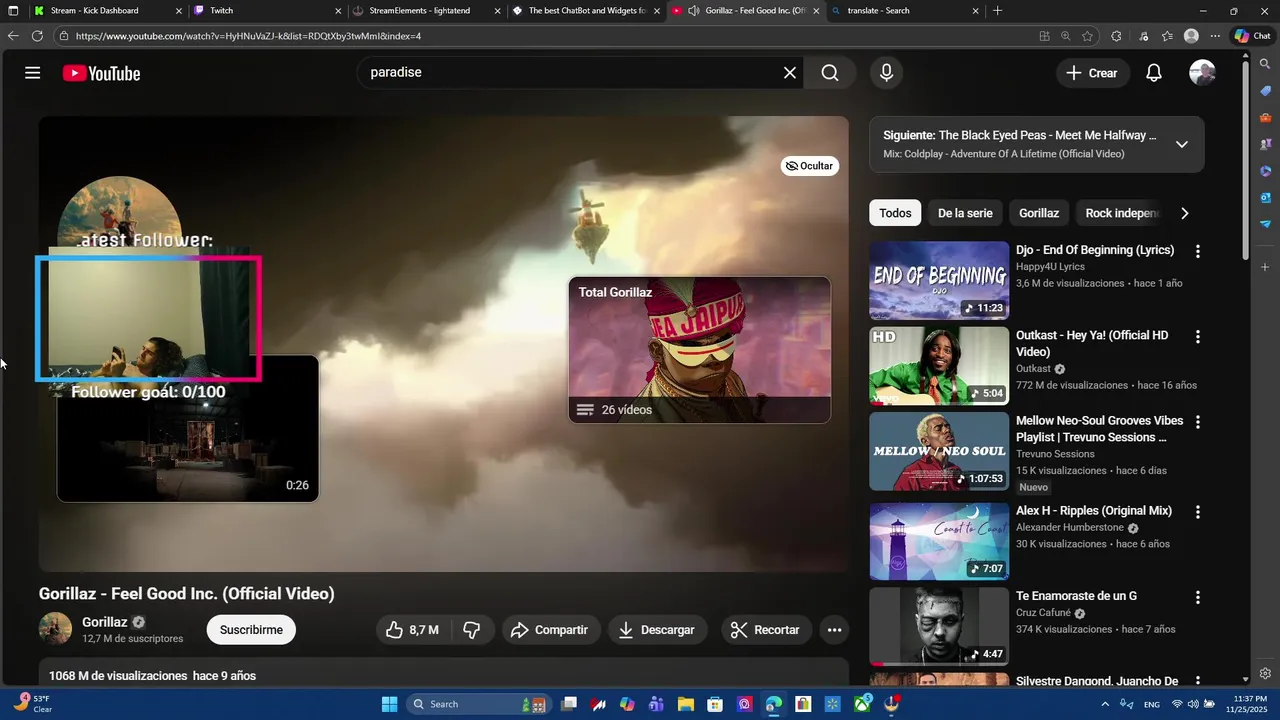Show hidden system tray icons chevron

tap(1105, 704)
